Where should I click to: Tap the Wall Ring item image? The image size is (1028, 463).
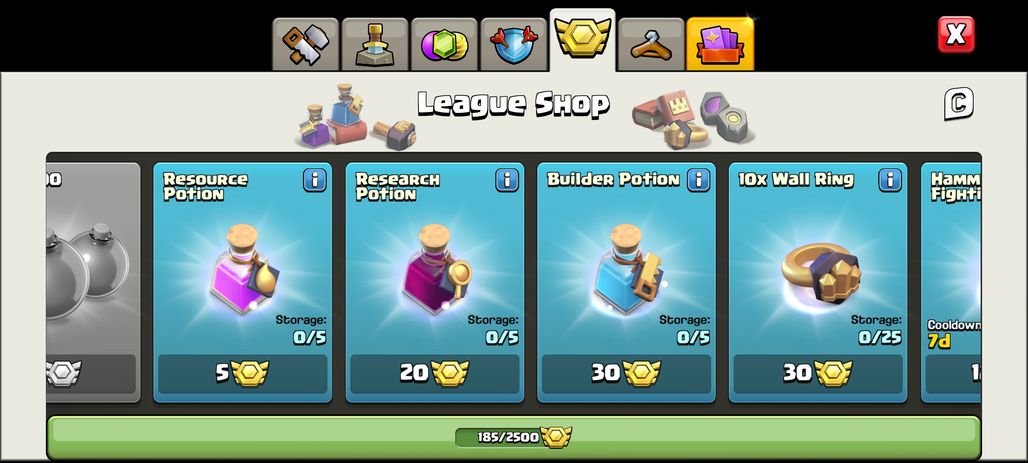[x=820, y=273]
